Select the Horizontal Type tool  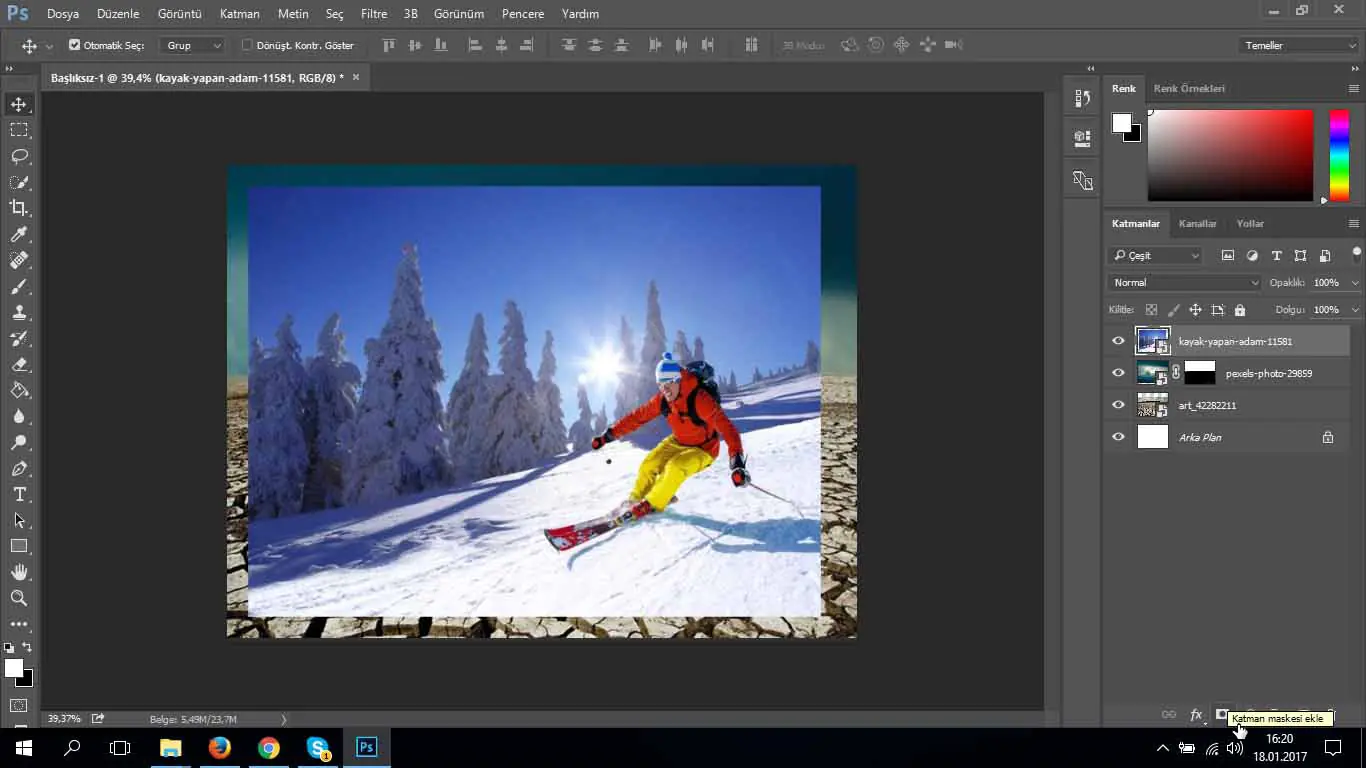19,494
